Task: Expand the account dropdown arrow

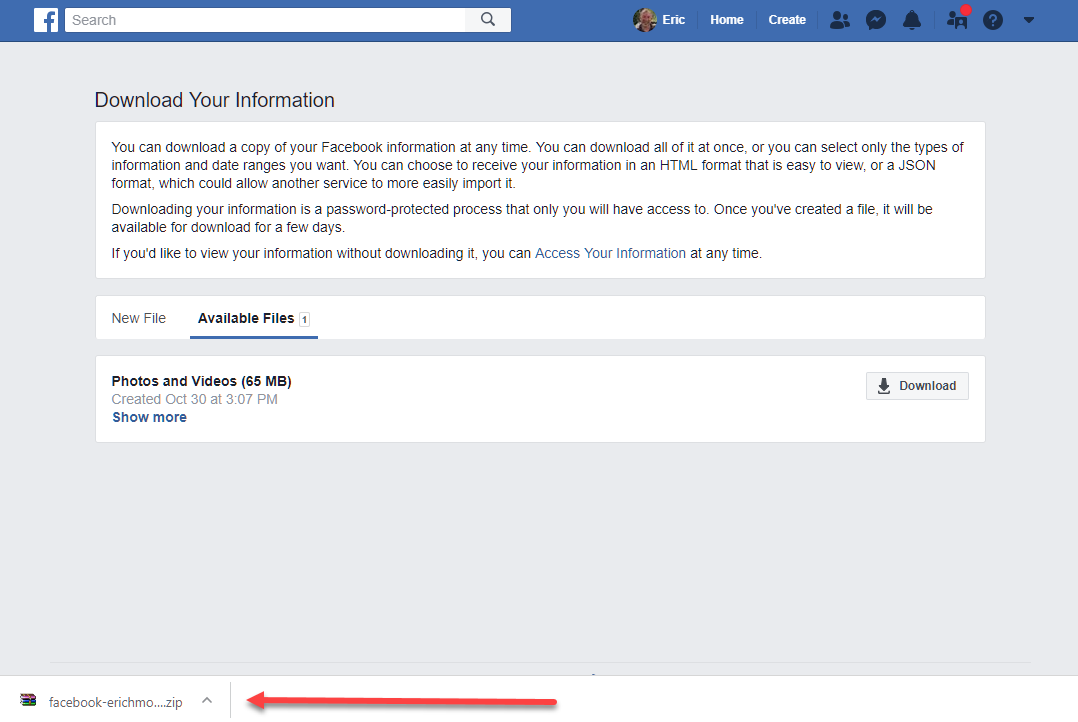Action: click(x=1028, y=20)
